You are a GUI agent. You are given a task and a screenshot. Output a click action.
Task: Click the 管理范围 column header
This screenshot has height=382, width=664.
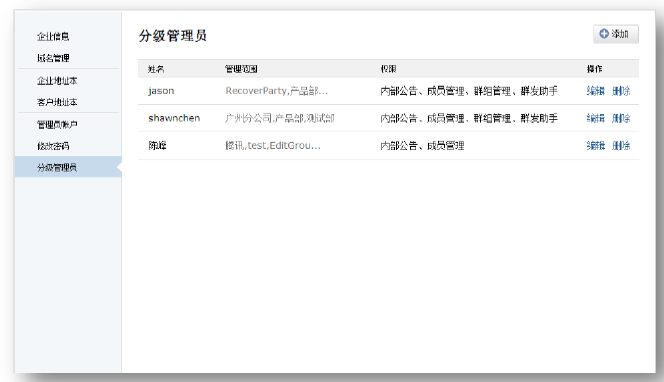241,69
